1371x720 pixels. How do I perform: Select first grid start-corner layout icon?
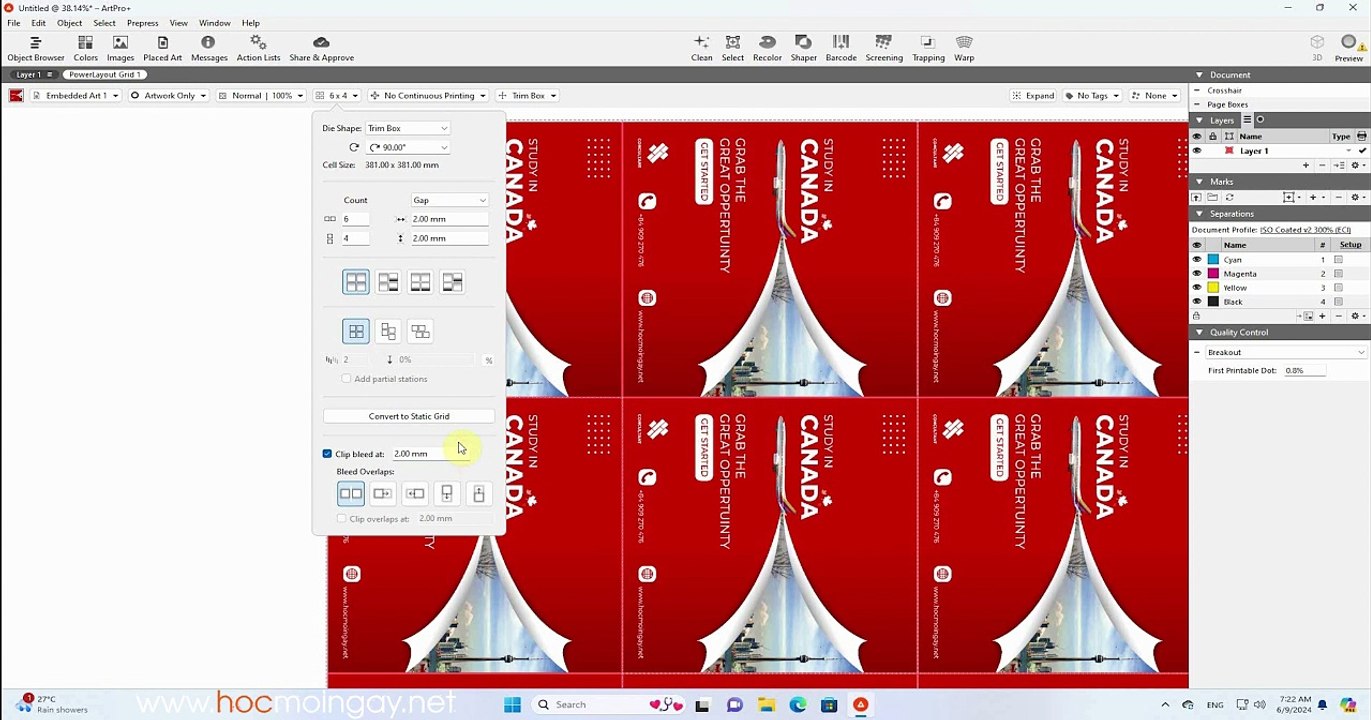point(356,282)
